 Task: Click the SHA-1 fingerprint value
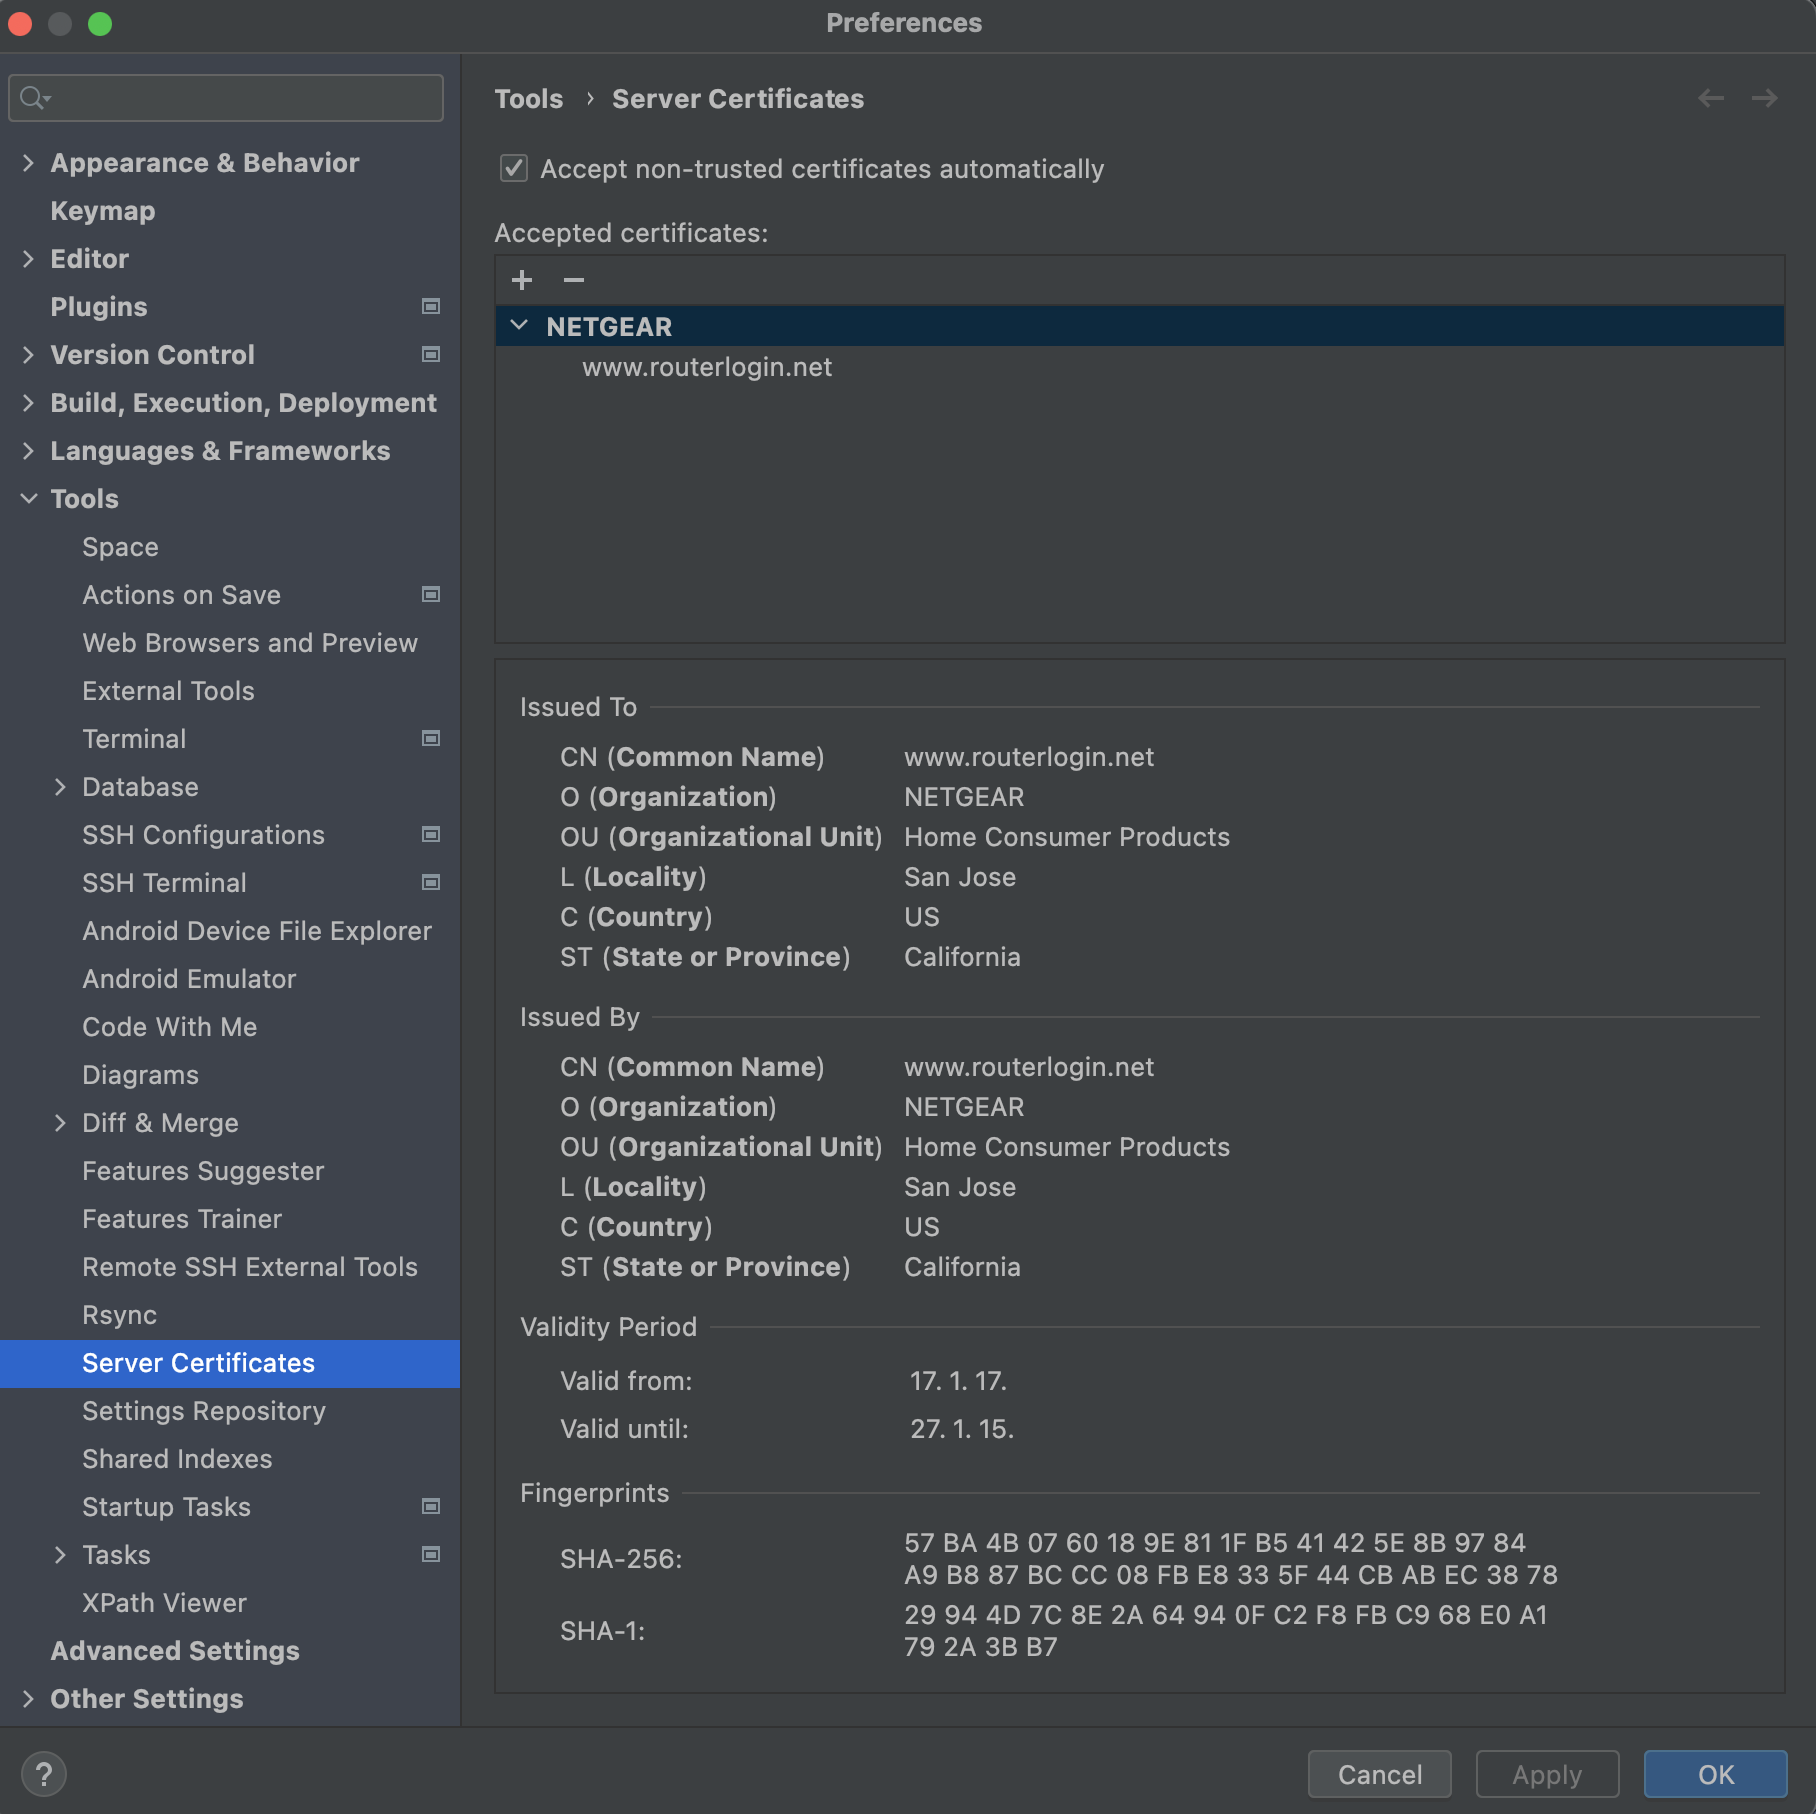1226,1631
